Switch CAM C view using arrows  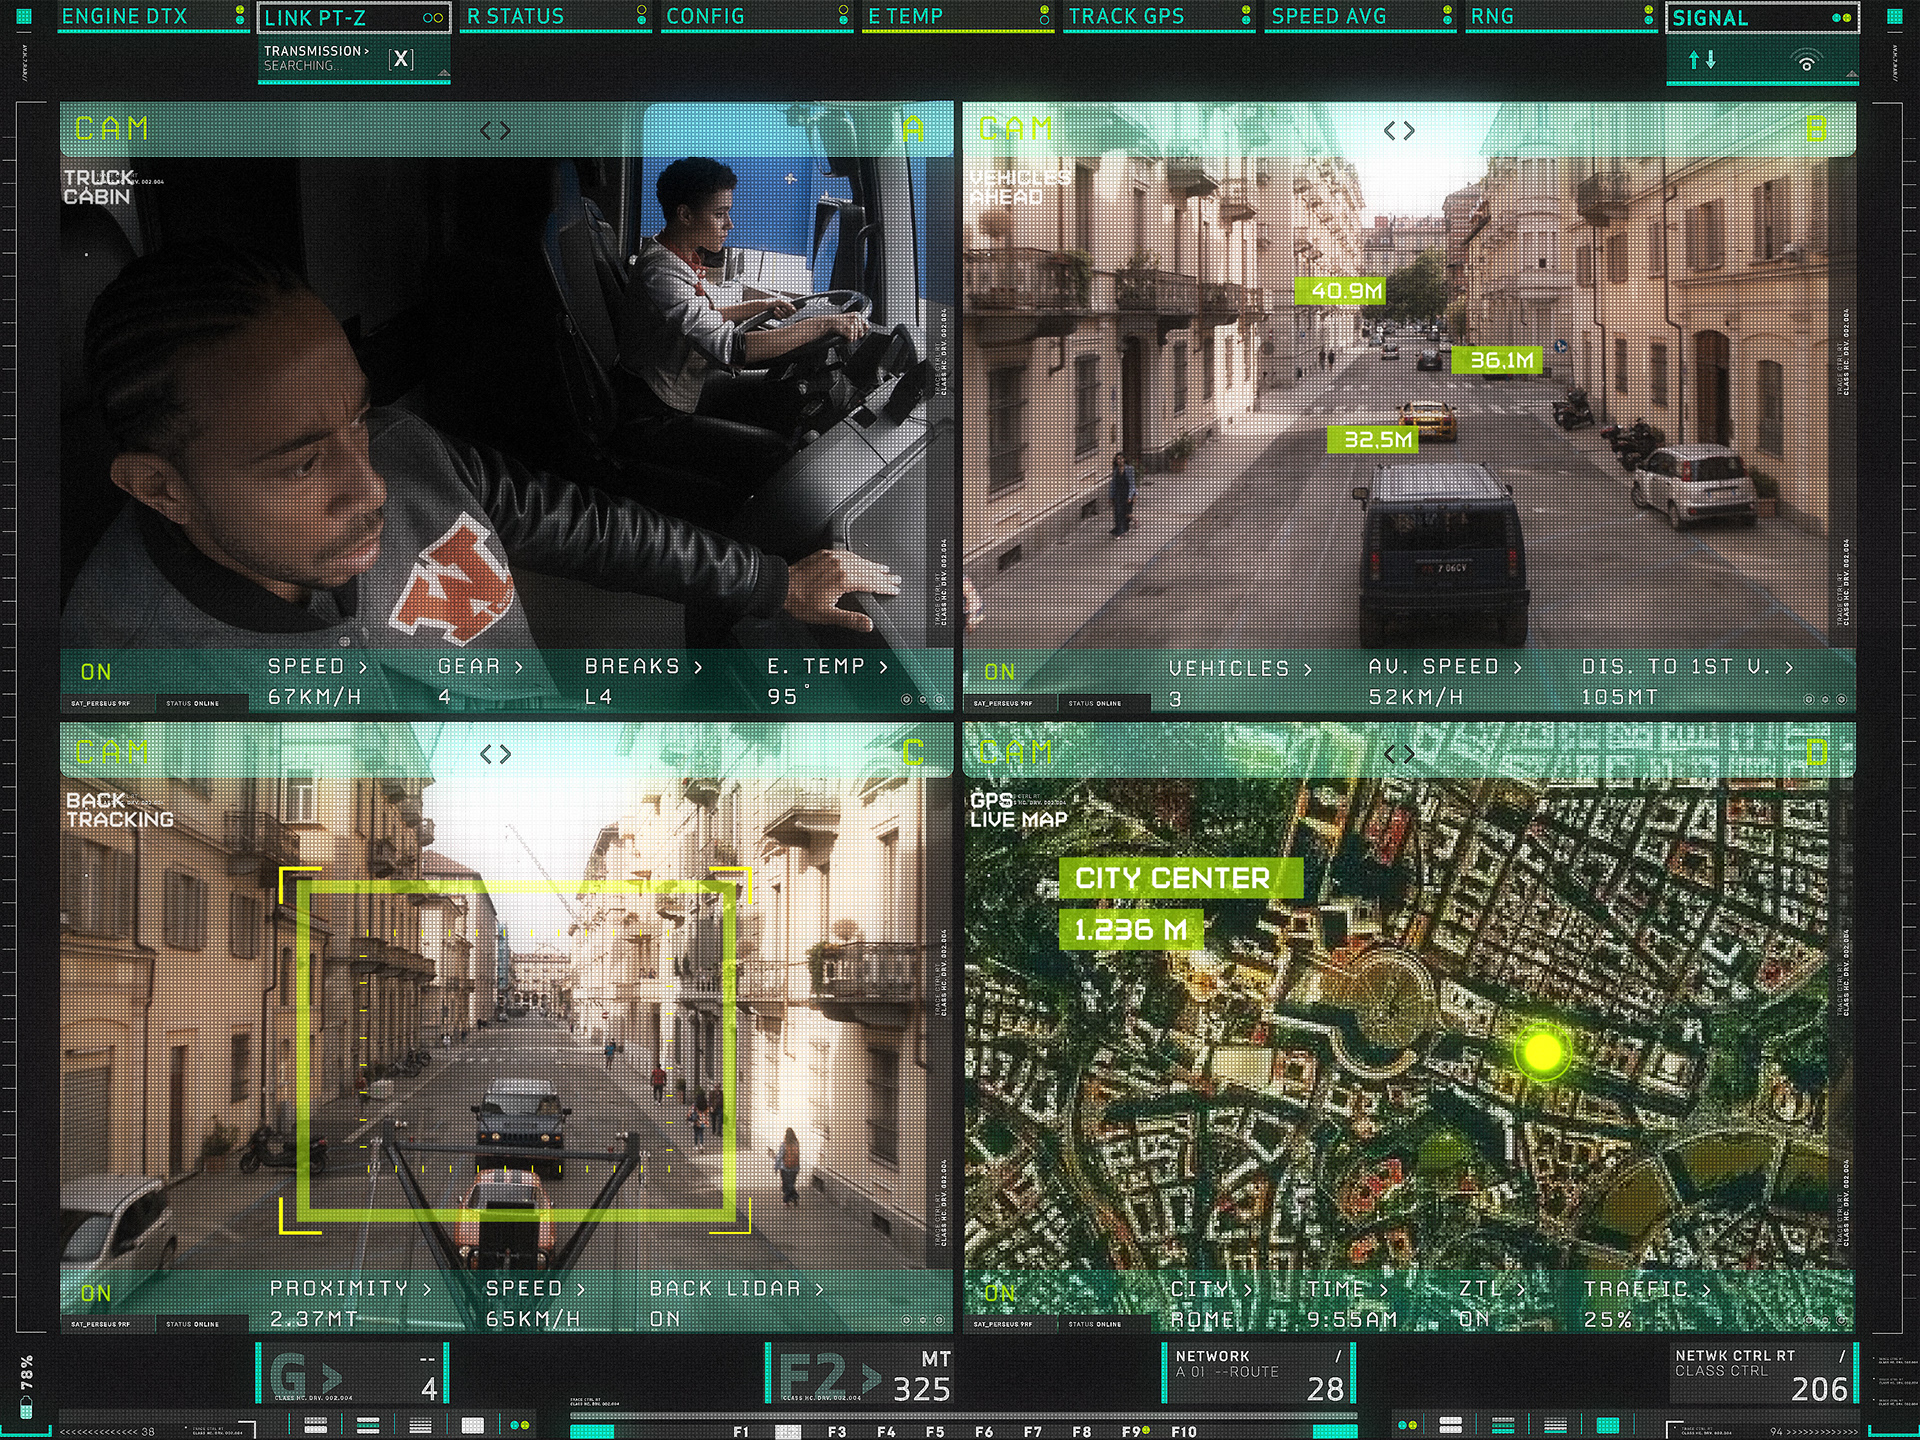point(495,754)
